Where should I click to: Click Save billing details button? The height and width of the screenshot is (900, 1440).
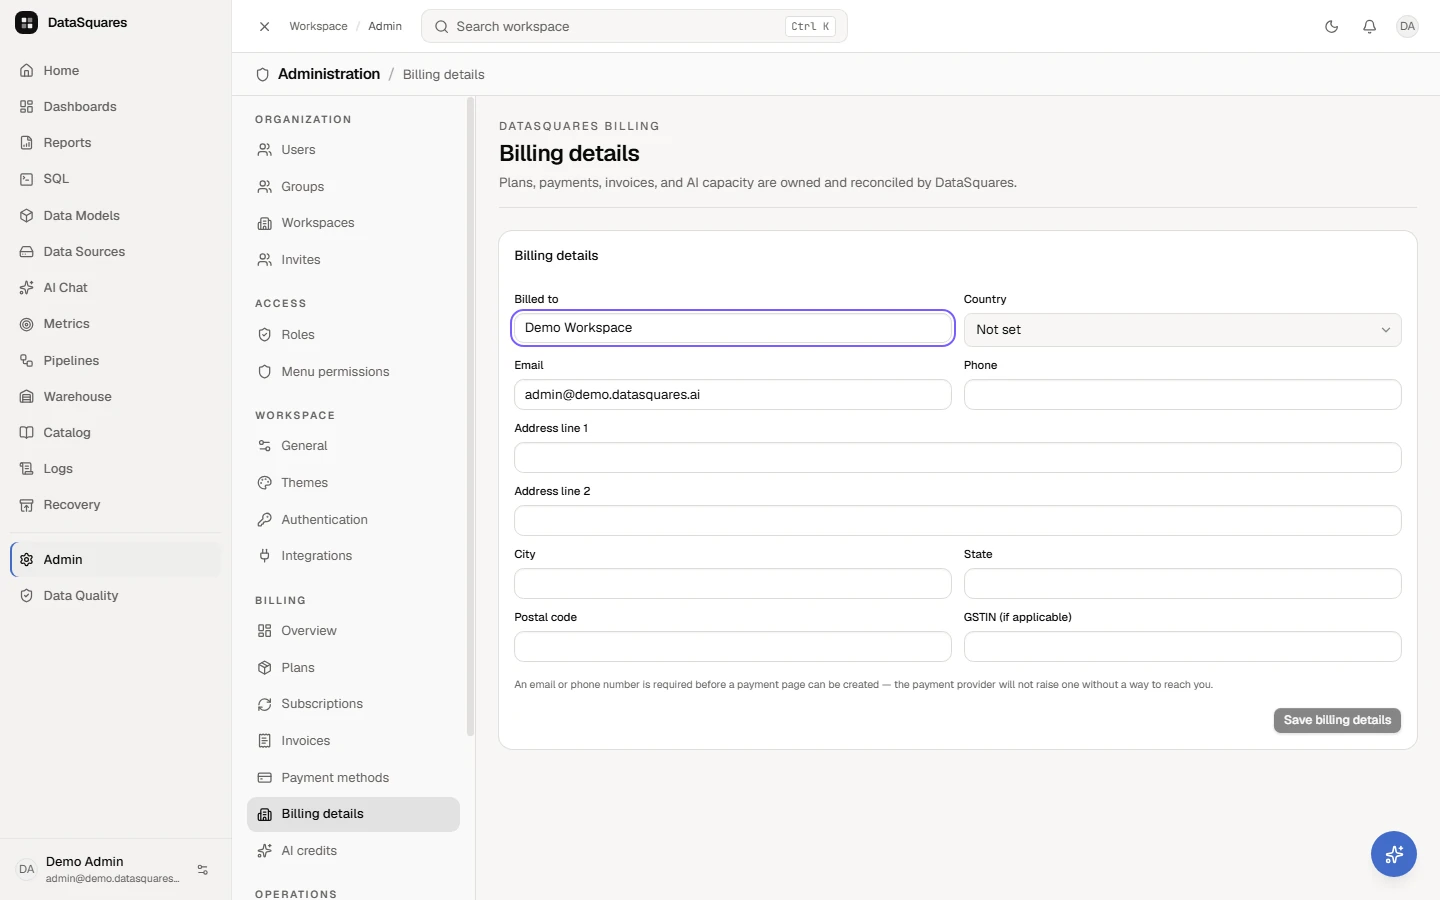(x=1337, y=720)
